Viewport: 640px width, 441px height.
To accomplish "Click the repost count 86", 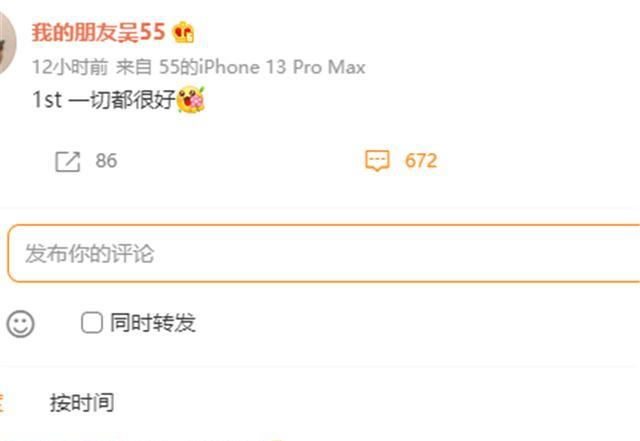I will [x=107, y=161].
